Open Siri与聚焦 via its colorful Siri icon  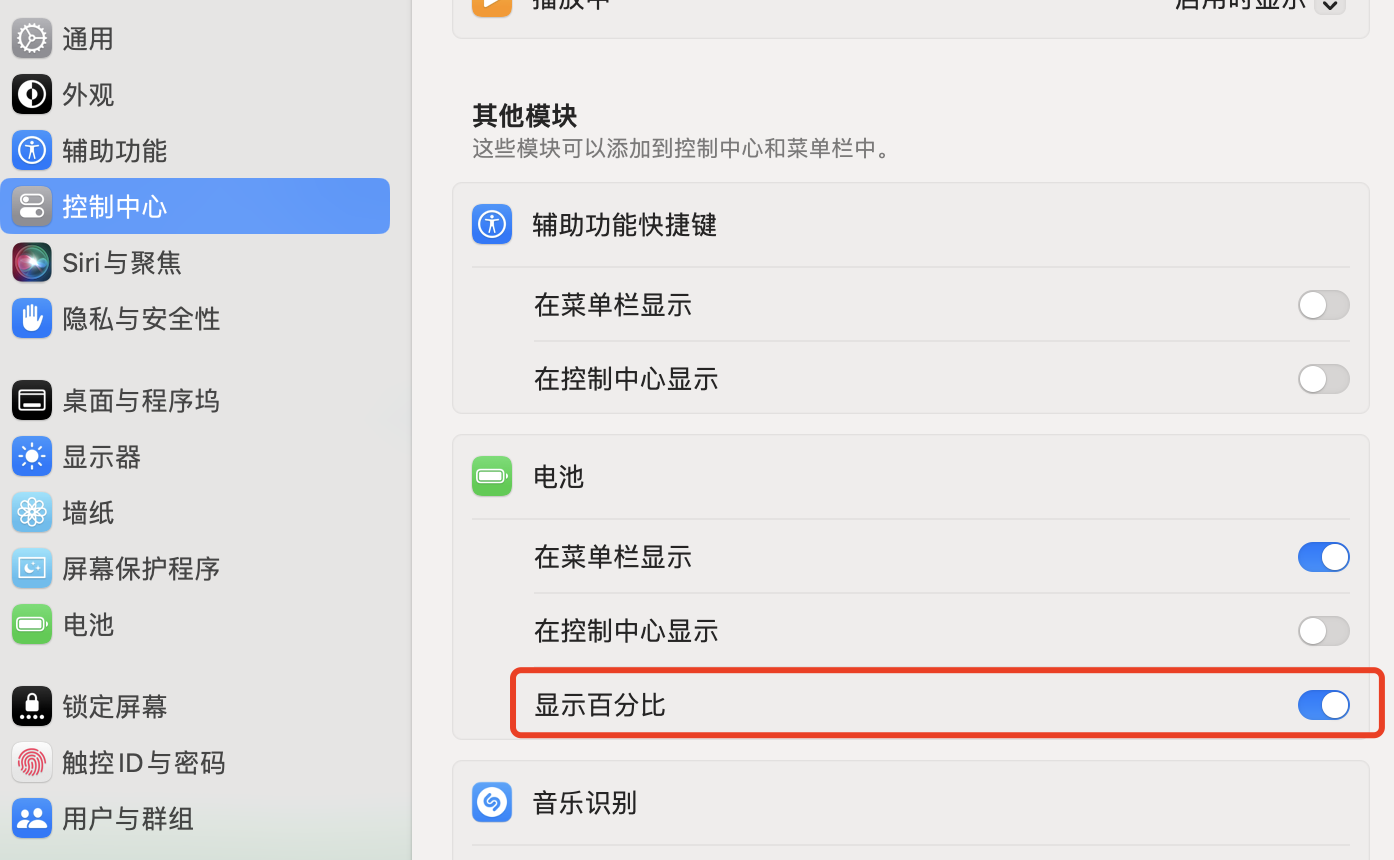(31, 262)
